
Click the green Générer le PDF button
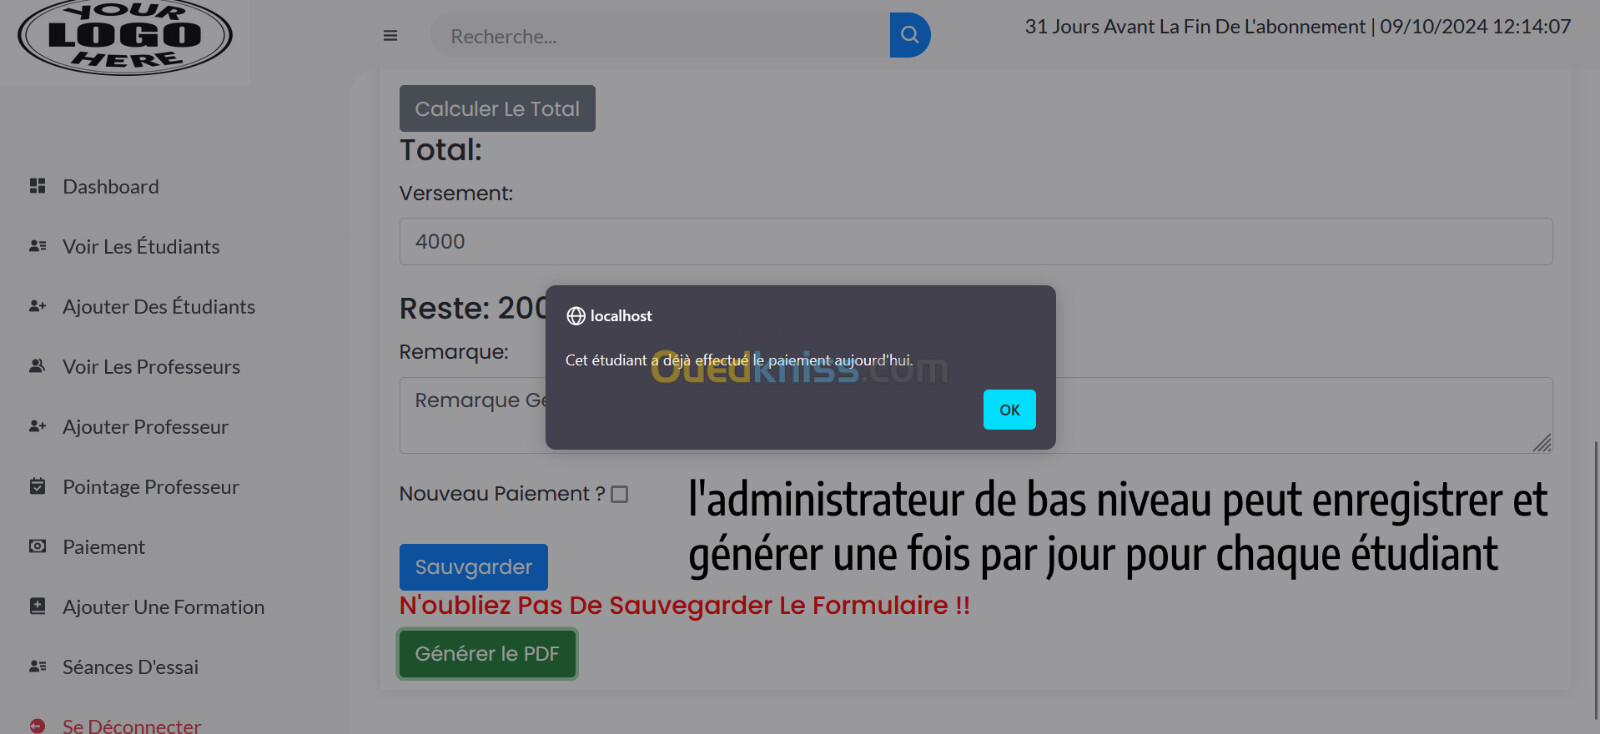487,654
